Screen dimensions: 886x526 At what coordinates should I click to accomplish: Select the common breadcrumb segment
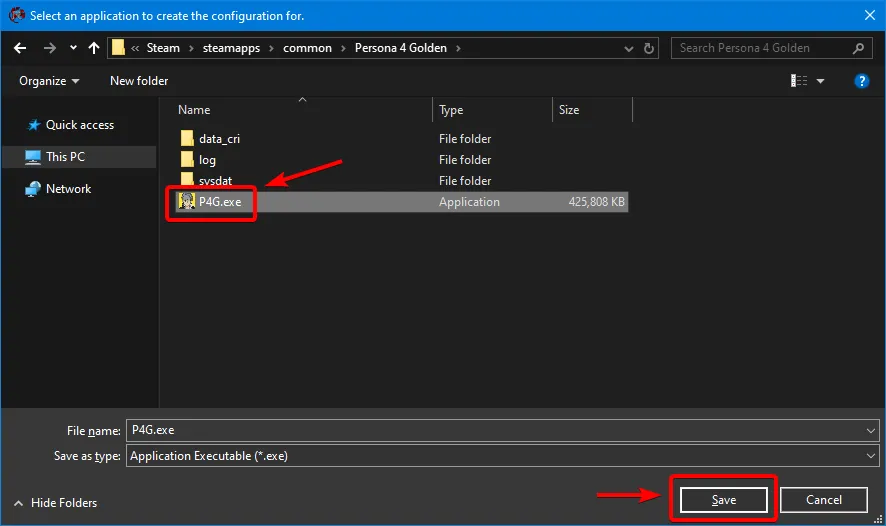point(307,48)
